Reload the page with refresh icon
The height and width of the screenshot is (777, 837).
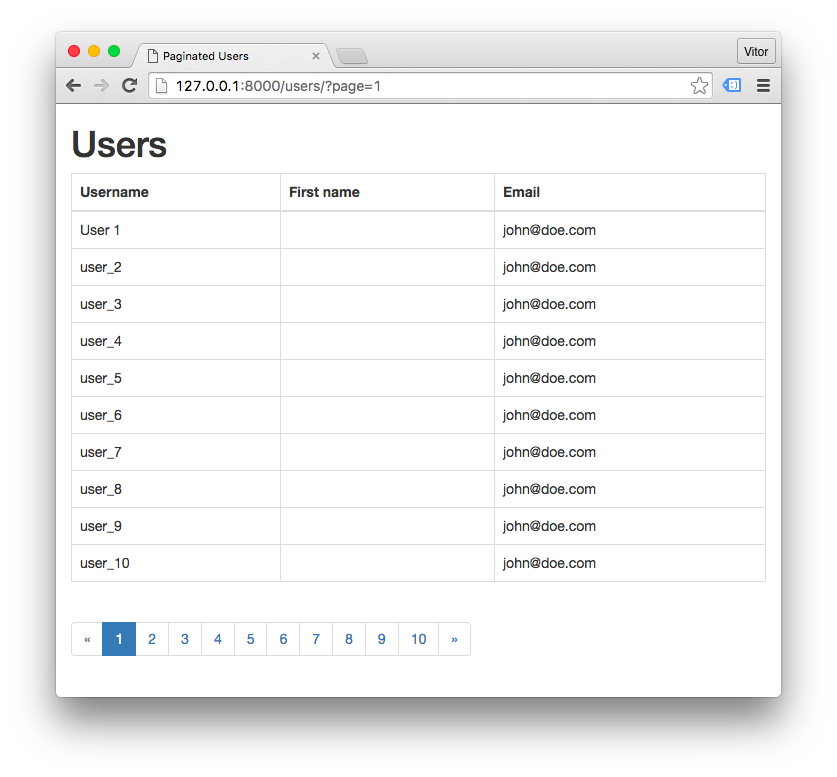click(130, 85)
